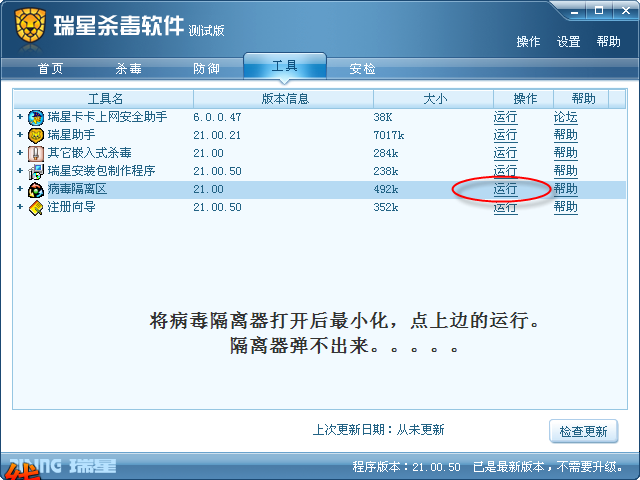Expand the 注册向导 row

(20, 206)
